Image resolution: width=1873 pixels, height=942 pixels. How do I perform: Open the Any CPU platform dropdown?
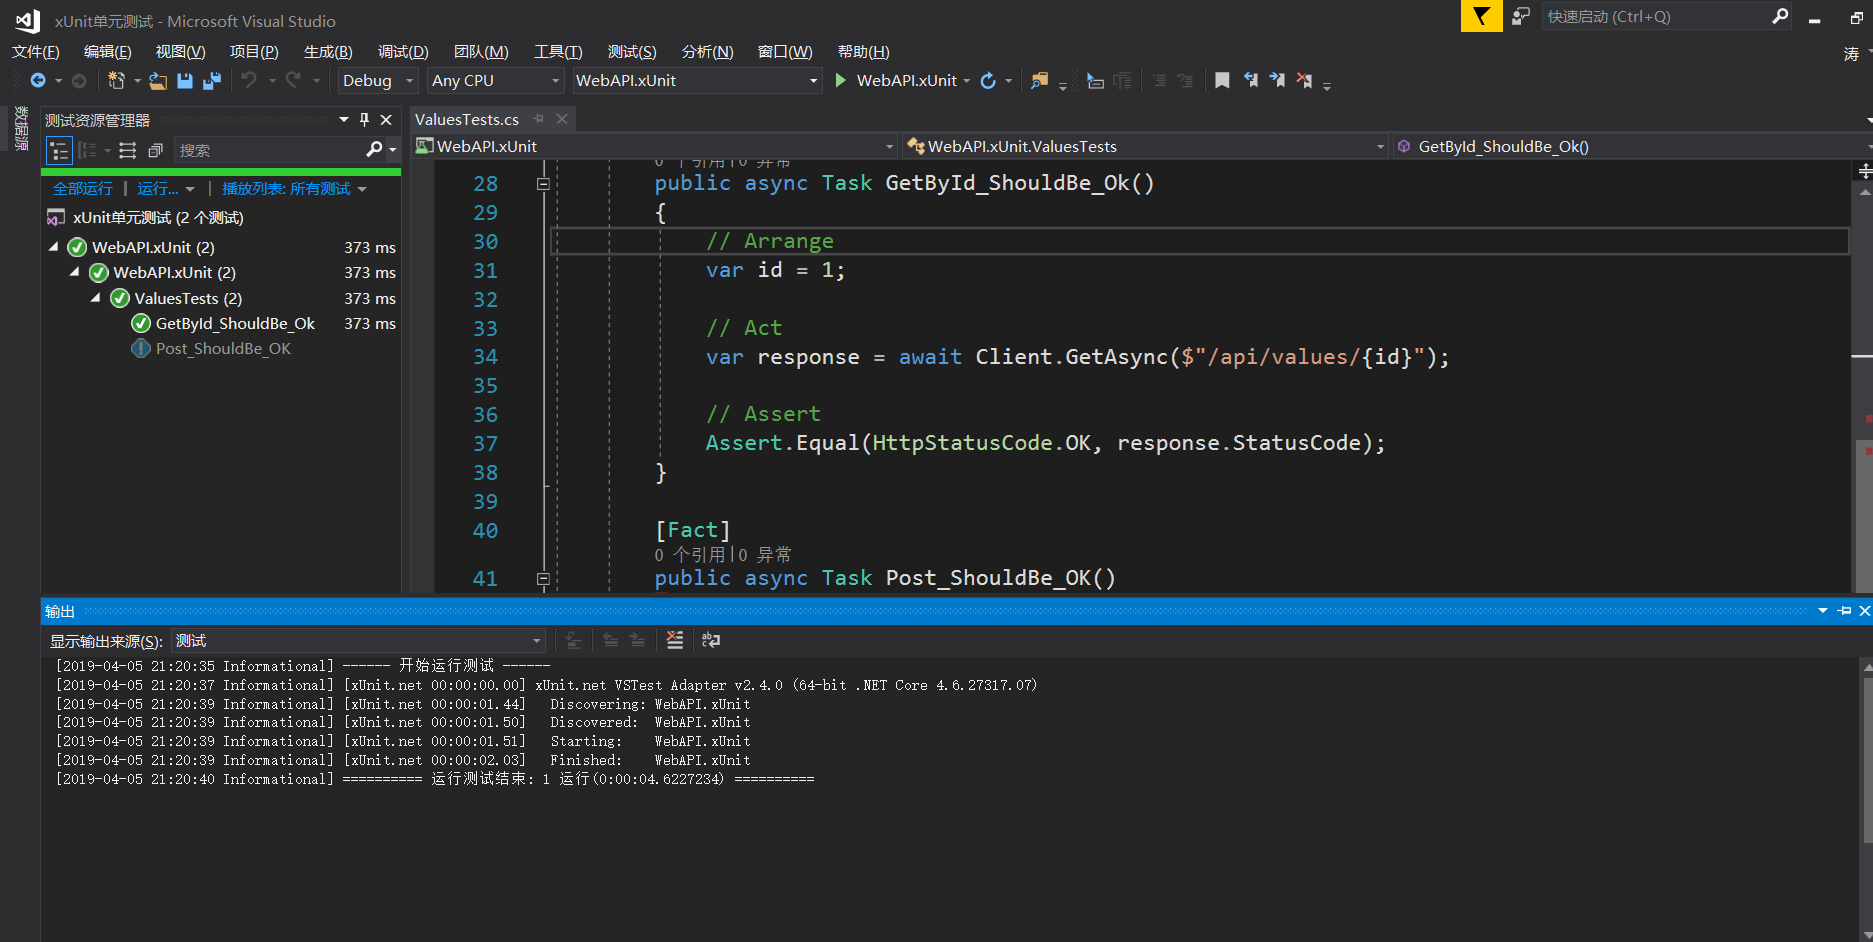coord(495,81)
